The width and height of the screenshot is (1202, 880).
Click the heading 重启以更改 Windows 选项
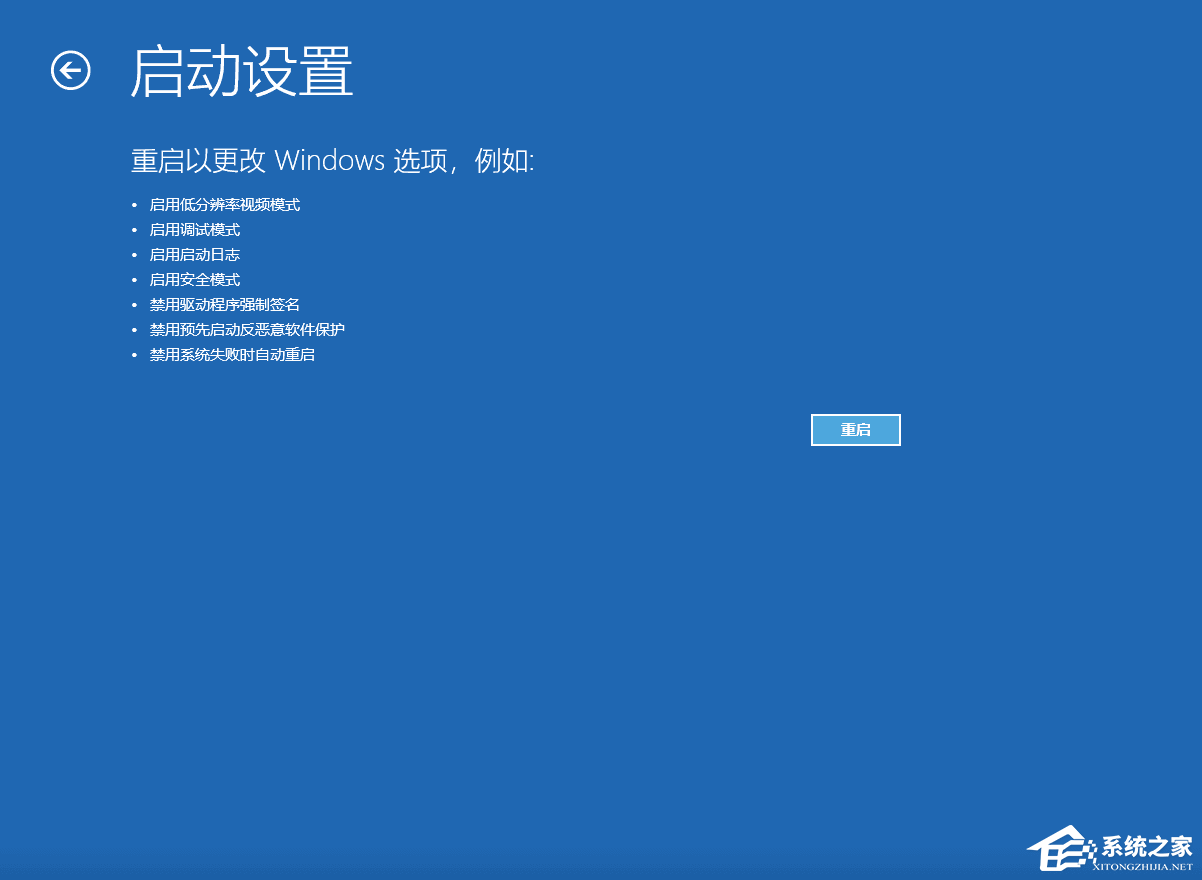332,160
